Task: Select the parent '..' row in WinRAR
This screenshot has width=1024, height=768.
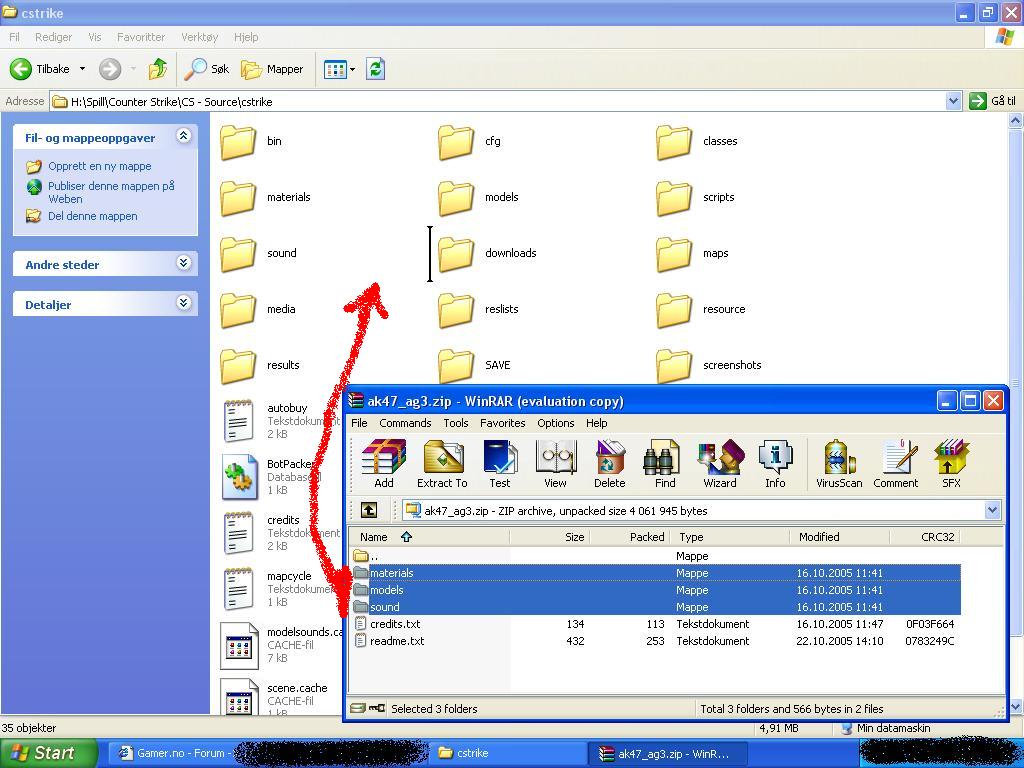Action: [x=655, y=556]
